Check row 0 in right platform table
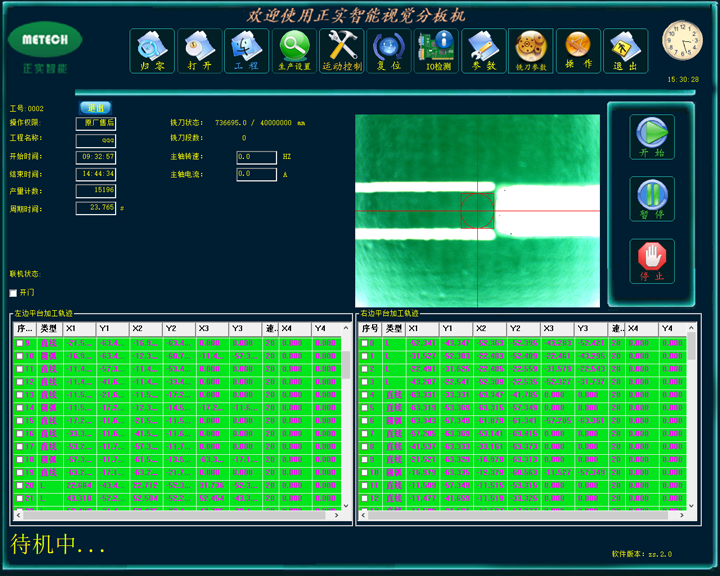This screenshot has height=576, width=720. [x=365, y=343]
